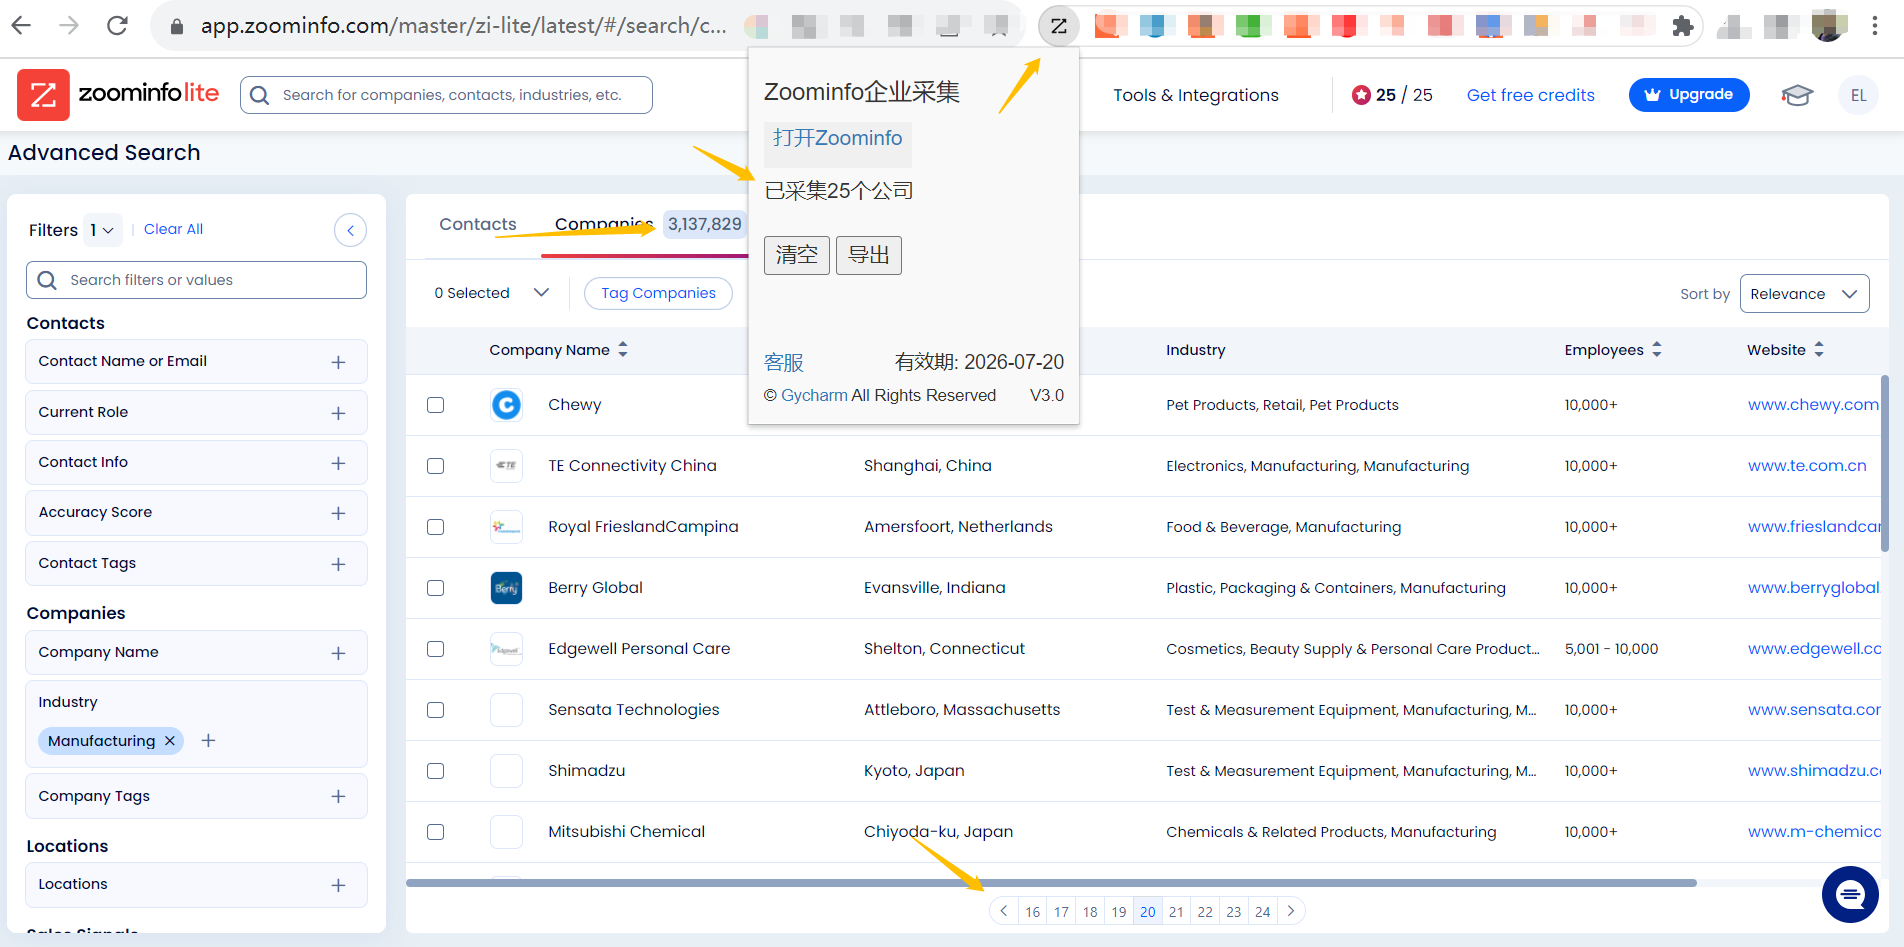
Task: Select the Chewy row checkbox
Action: pyautogui.click(x=435, y=405)
